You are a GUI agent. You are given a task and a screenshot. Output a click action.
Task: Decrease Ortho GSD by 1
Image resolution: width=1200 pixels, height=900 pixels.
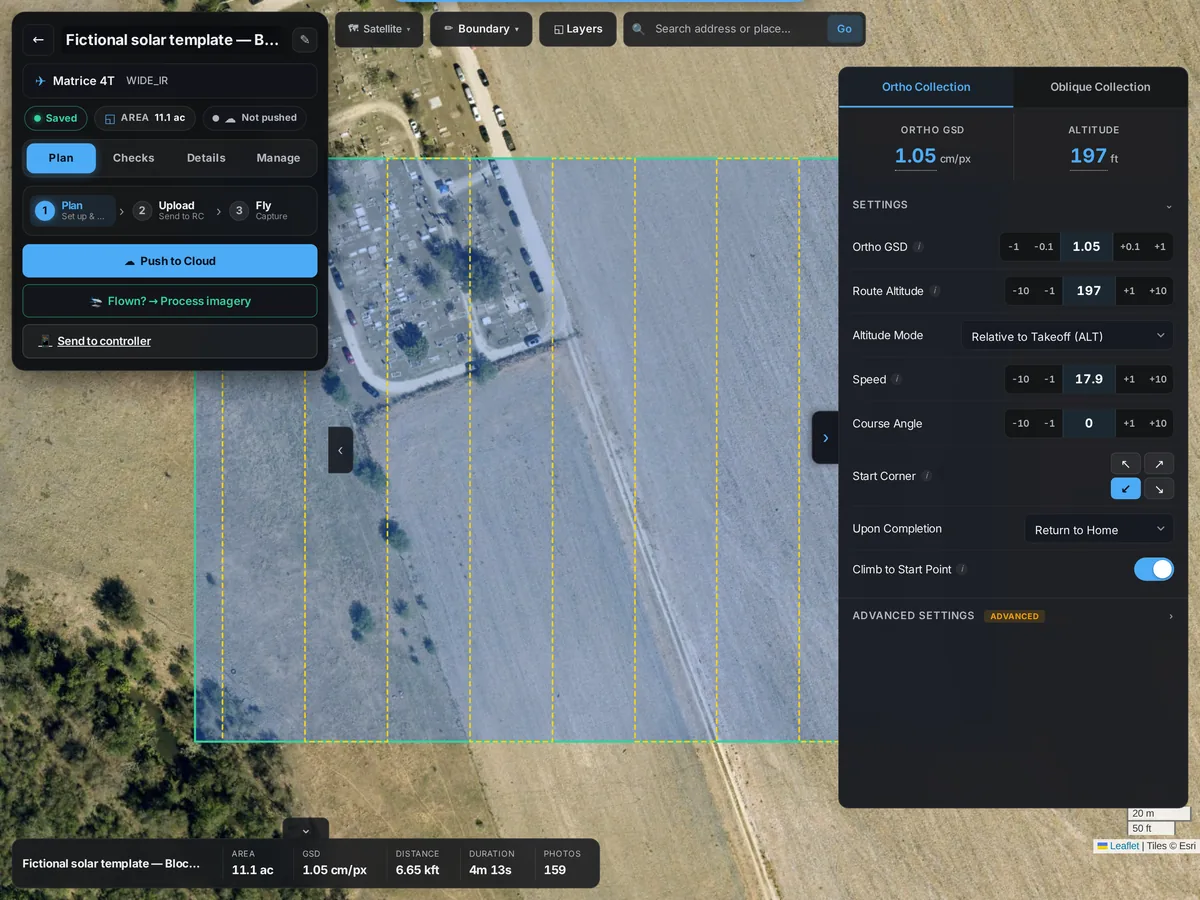pyautogui.click(x=1014, y=247)
